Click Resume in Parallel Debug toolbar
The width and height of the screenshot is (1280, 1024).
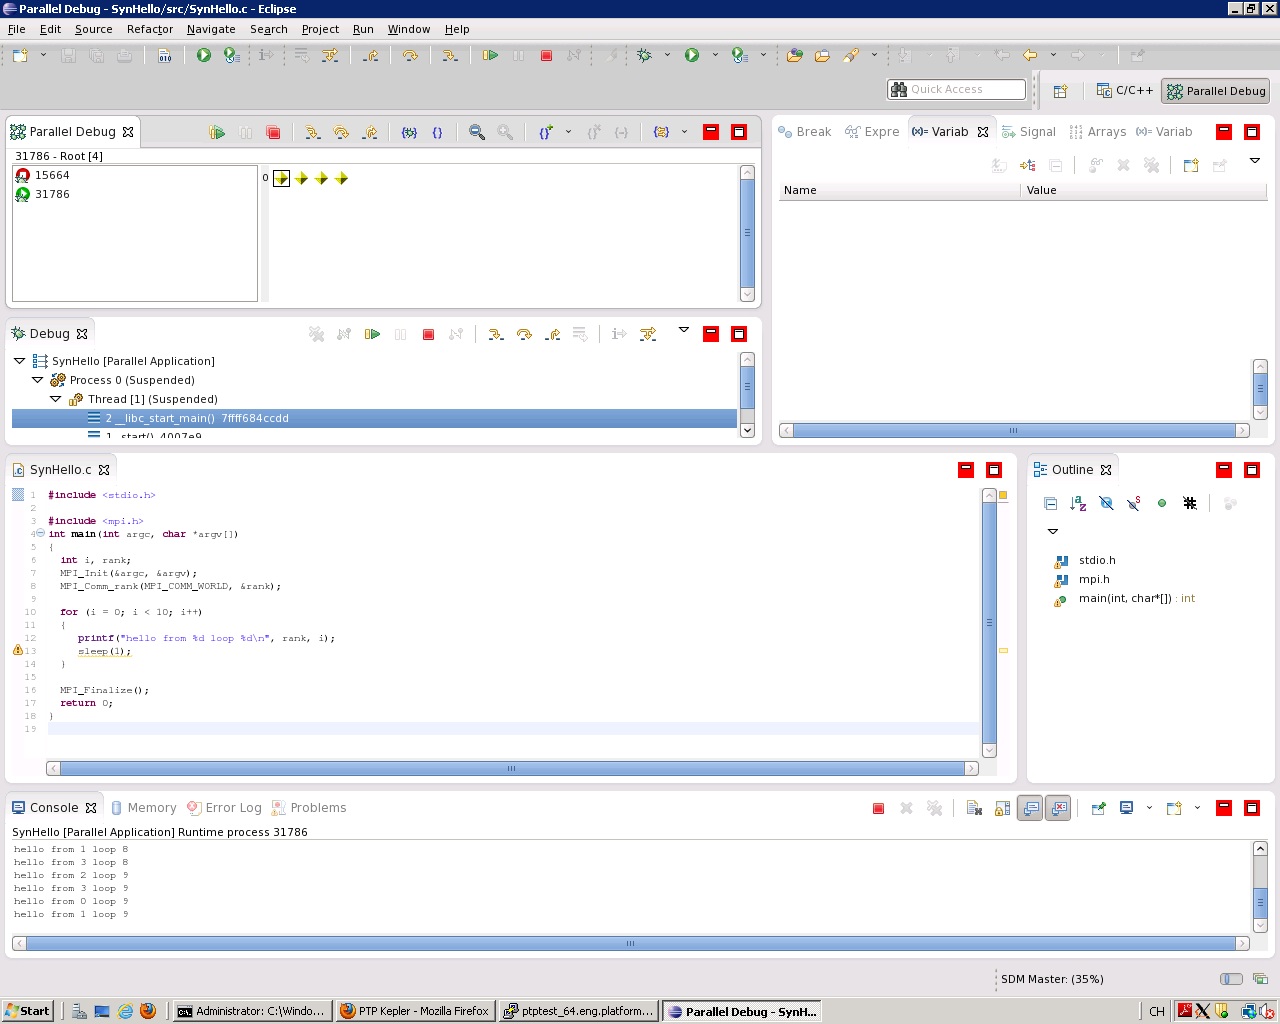[217, 132]
